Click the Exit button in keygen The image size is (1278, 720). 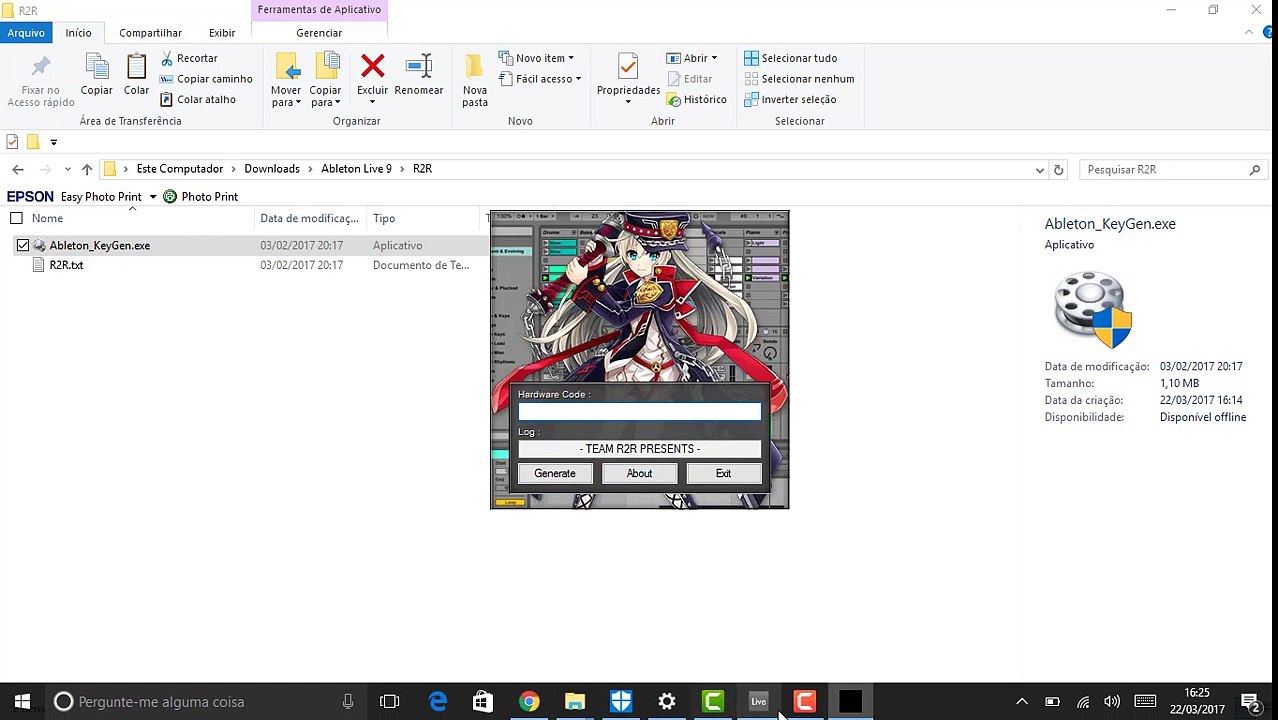pyautogui.click(x=723, y=474)
